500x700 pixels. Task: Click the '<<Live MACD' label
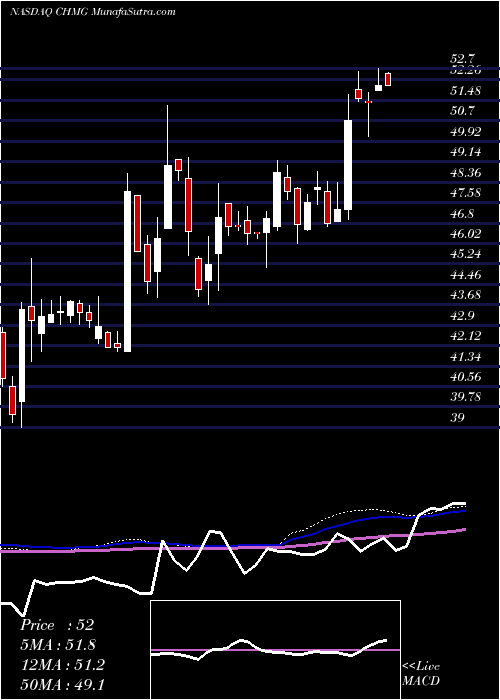(x=421, y=673)
